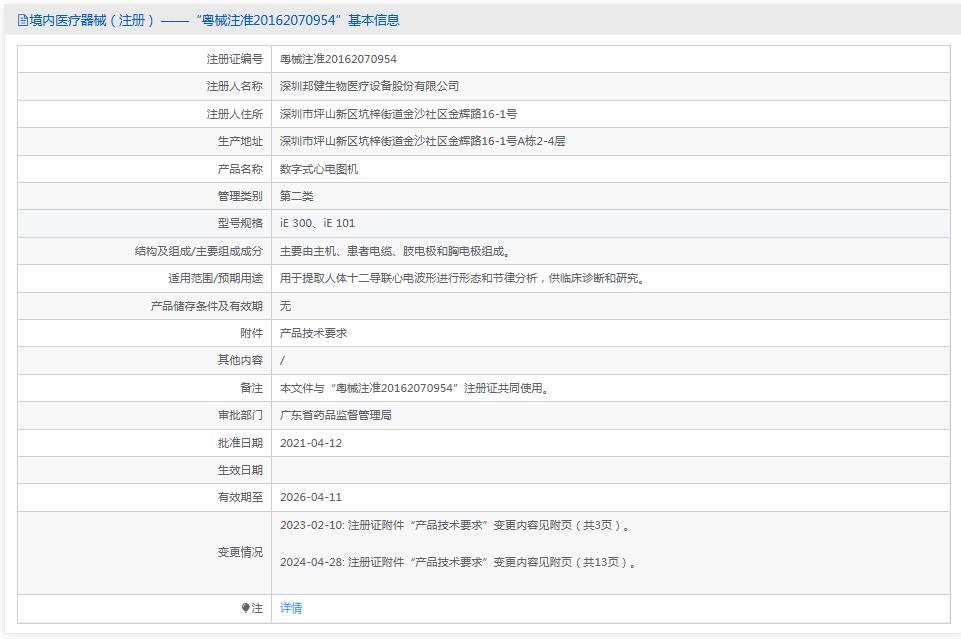The image size is (961, 639).
Task: Click the 2024-04-28 change record entry
Action: (x=458, y=562)
